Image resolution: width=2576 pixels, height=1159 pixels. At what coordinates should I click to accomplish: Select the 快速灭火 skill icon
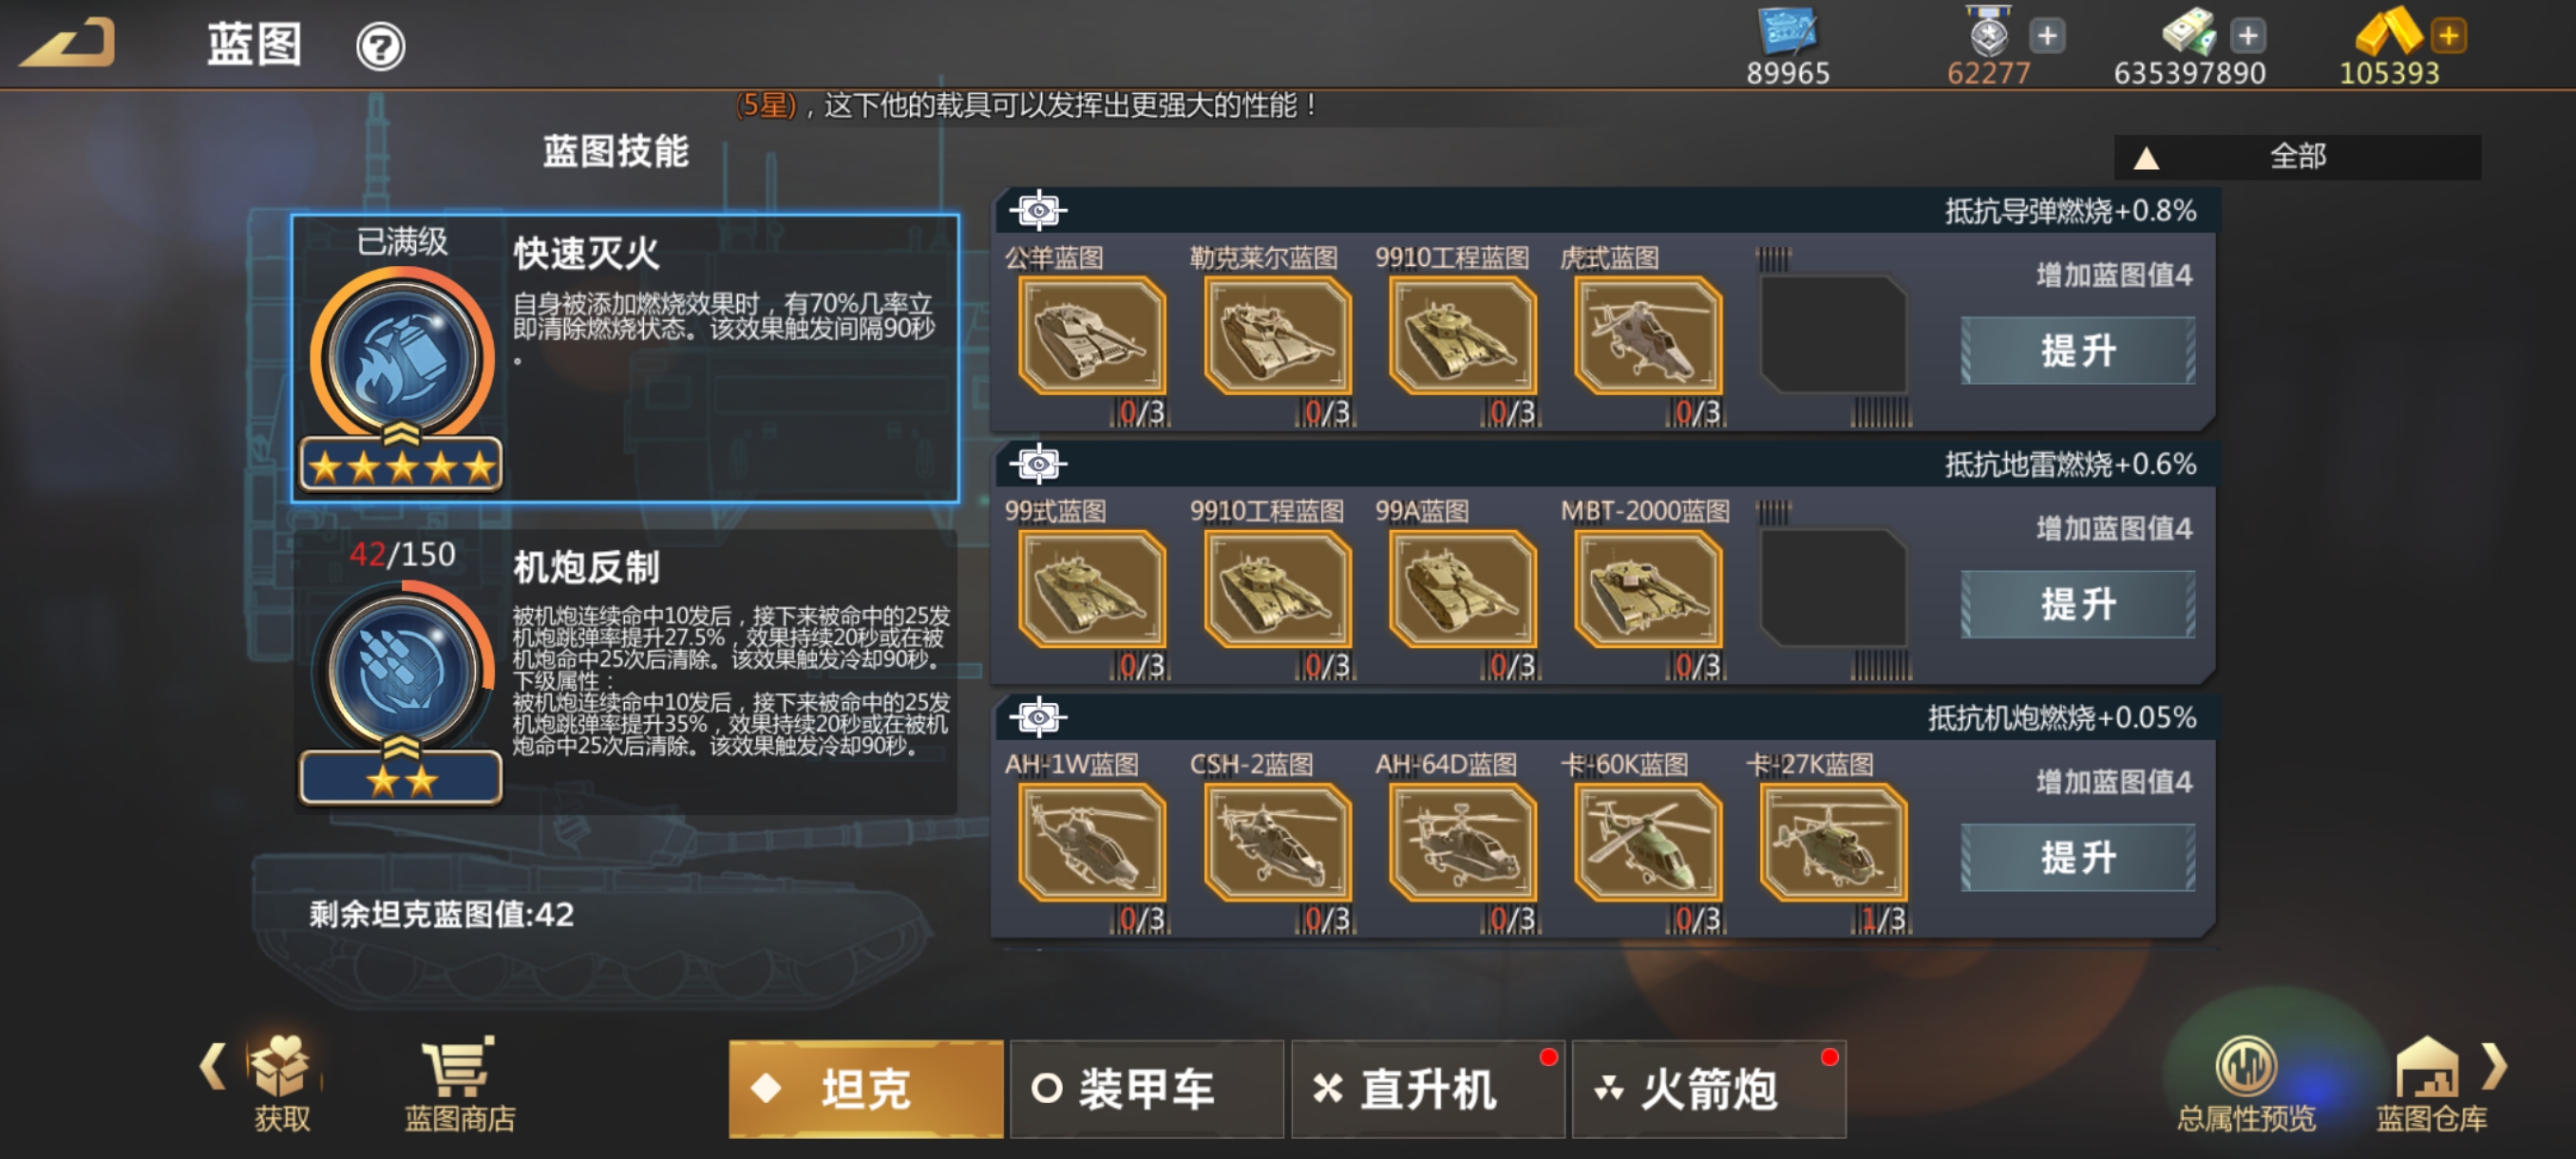tap(402, 357)
